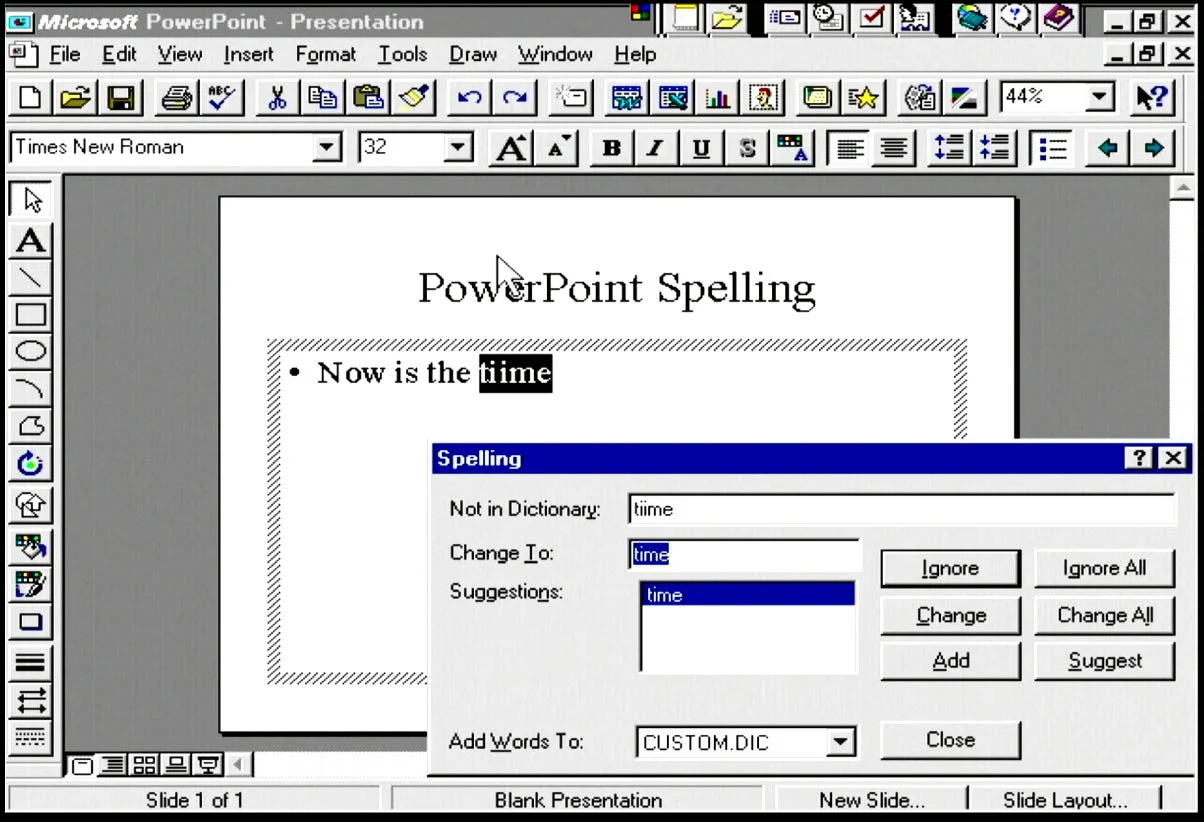The width and height of the screenshot is (1204, 822).
Task: Click the vertical scrollbar up arrow
Action: click(1181, 188)
